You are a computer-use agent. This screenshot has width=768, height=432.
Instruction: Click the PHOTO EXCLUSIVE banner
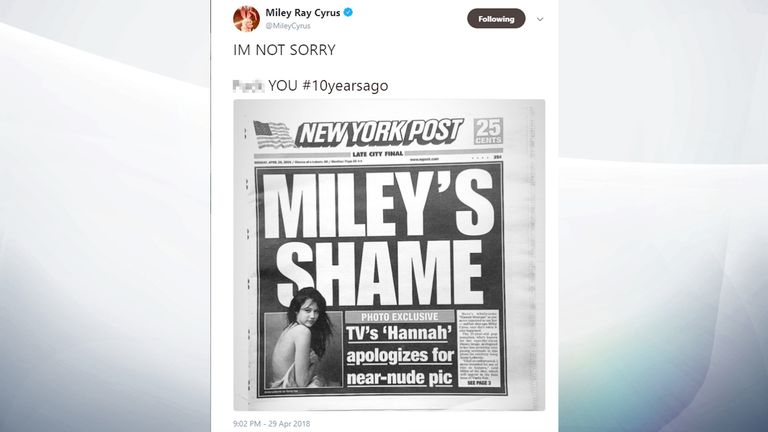coord(400,316)
